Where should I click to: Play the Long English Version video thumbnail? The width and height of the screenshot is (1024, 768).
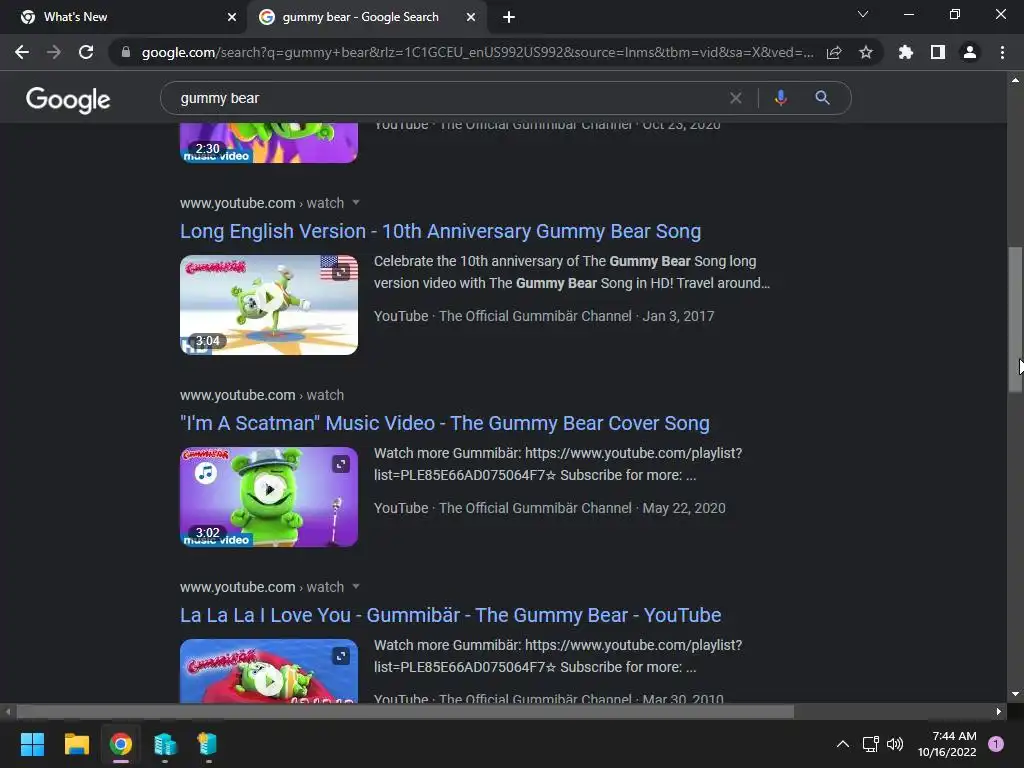point(269,305)
